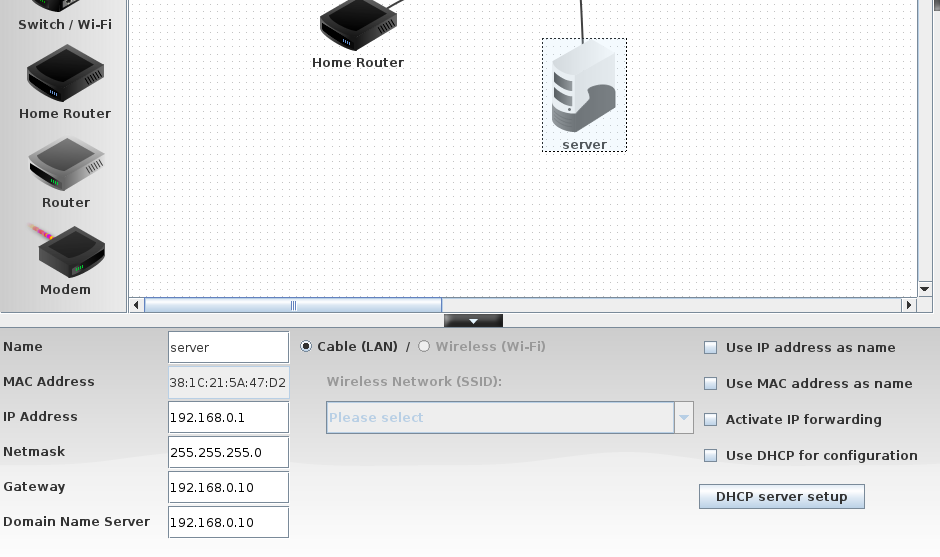Enable Use IP address as name
The width and height of the screenshot is (940, 557).
pyautogui.click(x=710, y=348)
